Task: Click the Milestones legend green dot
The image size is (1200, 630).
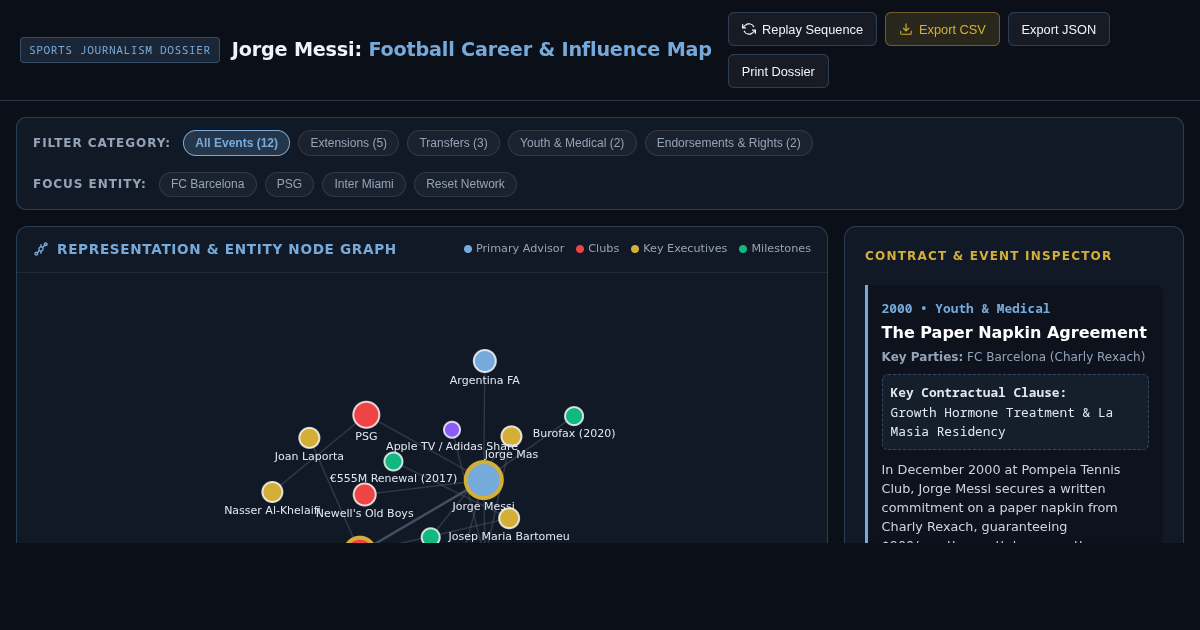Action: tap(743, 249)
